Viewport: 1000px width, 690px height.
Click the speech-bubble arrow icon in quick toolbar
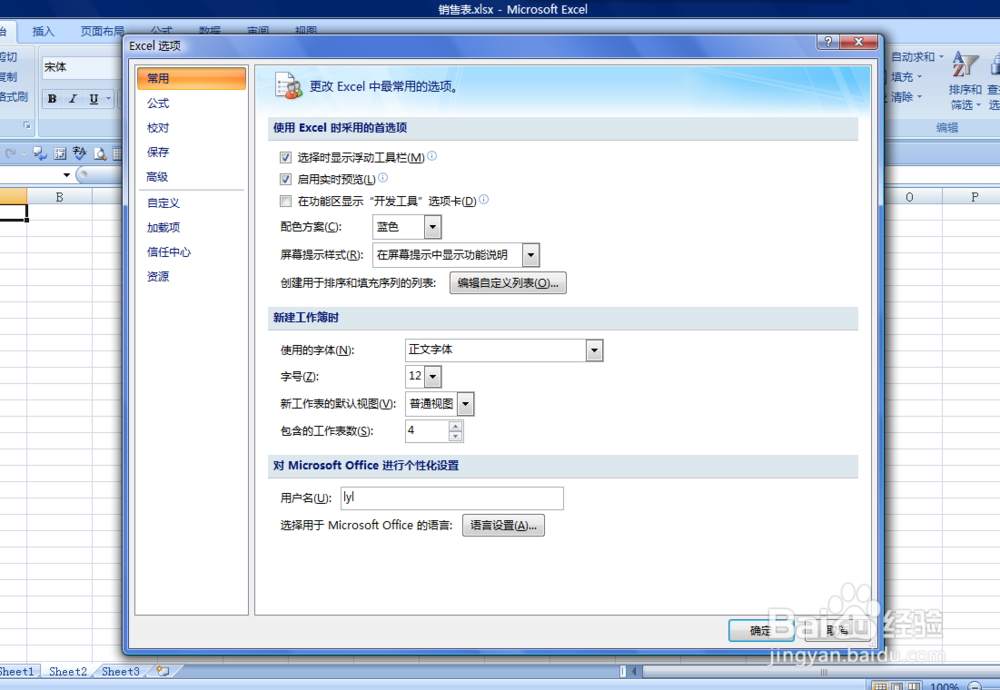pyautogui.click(x=40, y=154)
